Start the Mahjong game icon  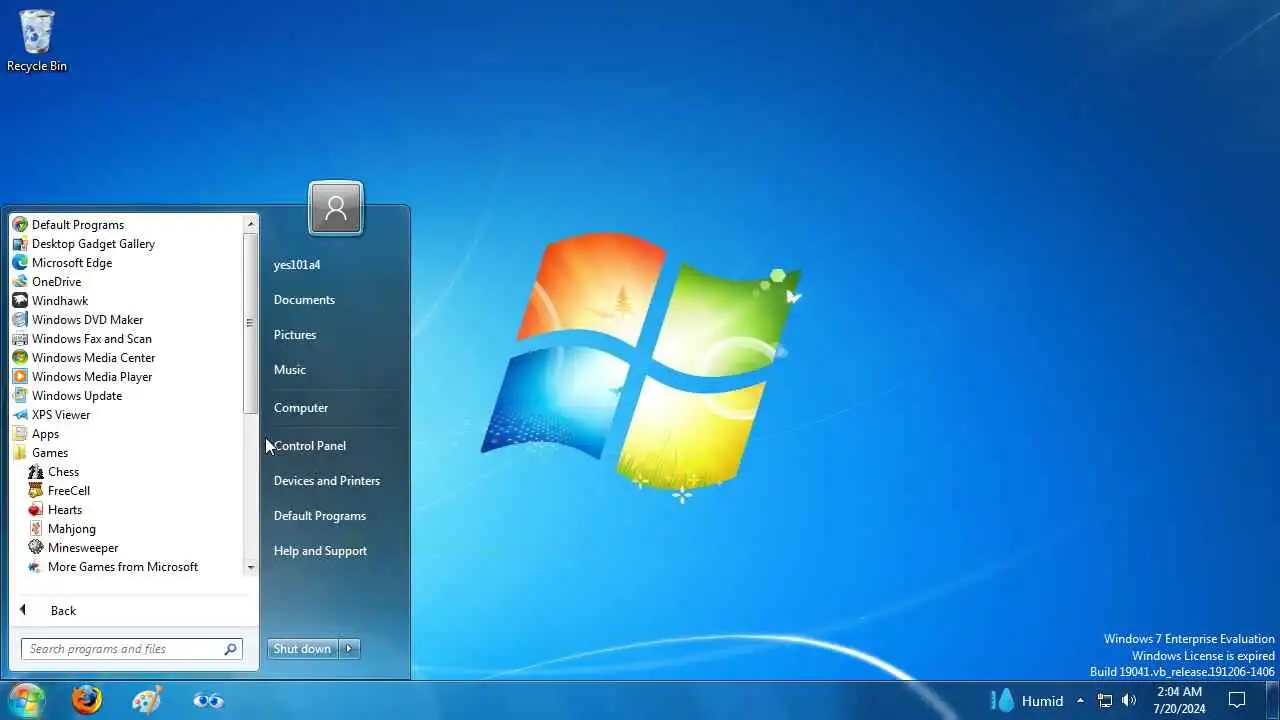coord(36,529)
